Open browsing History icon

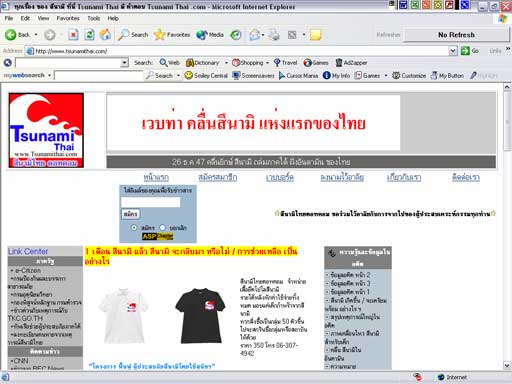[236, 35]
